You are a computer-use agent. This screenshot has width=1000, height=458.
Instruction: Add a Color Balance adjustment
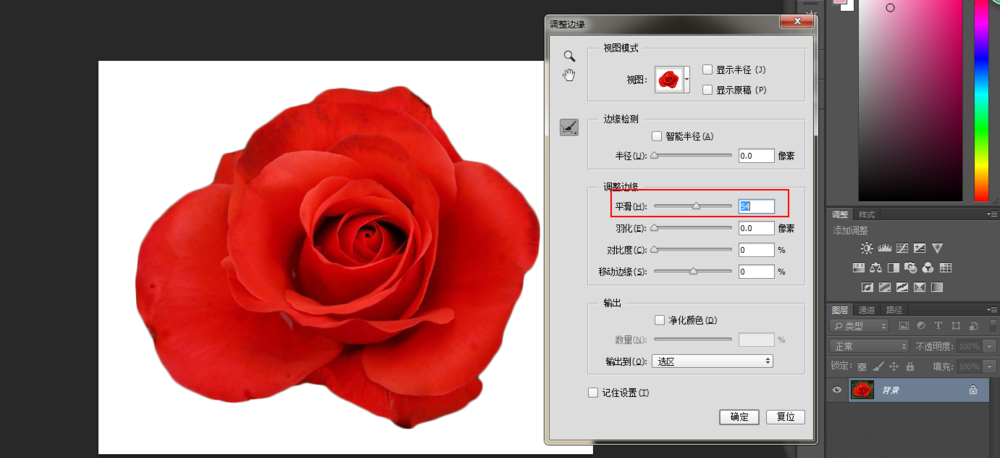[x=876, y=268]
